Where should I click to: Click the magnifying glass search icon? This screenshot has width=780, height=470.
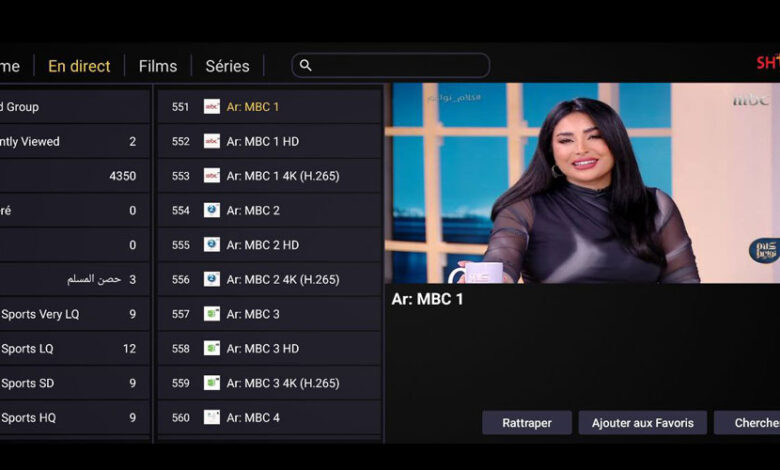click(x=306, y=66)
